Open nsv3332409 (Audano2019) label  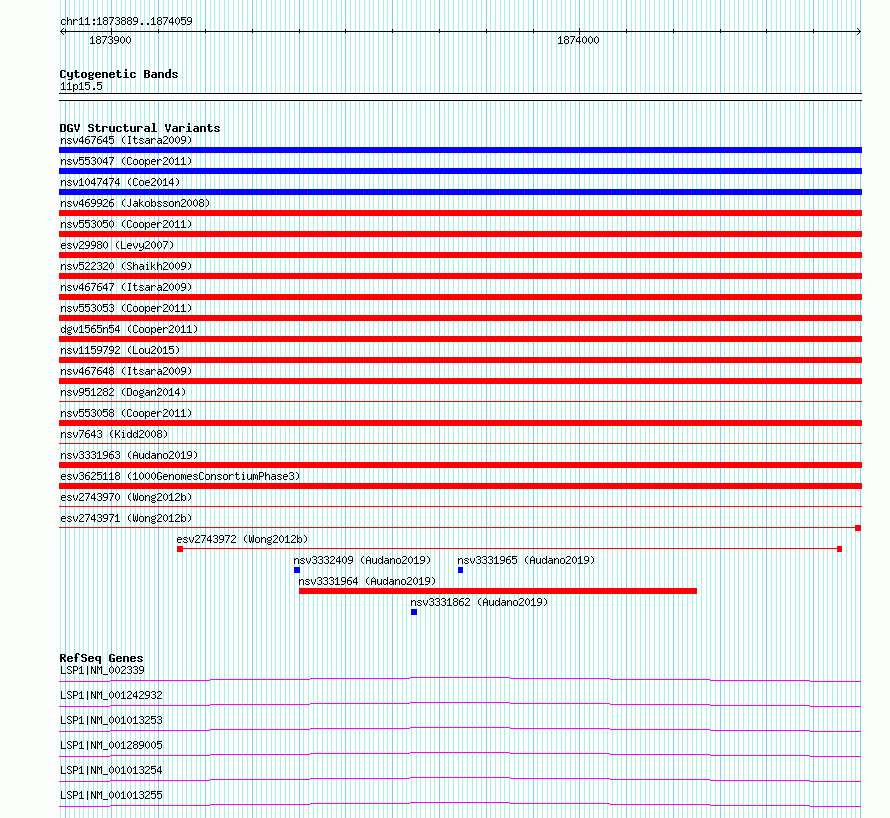(362, 560)
